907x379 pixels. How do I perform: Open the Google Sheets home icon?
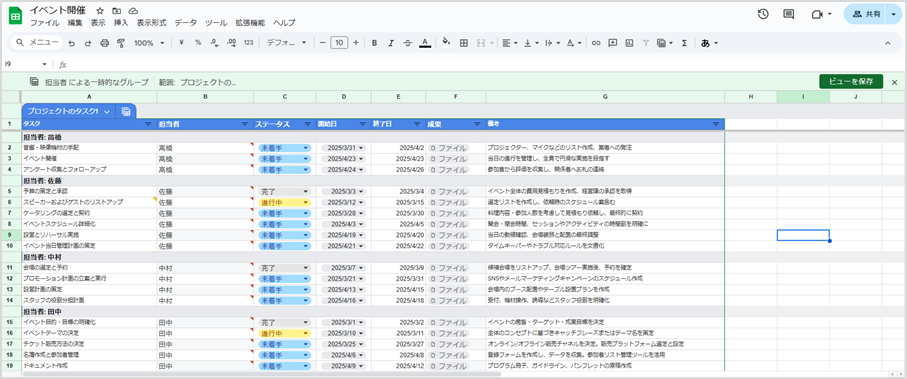click(x=16, y=16)
